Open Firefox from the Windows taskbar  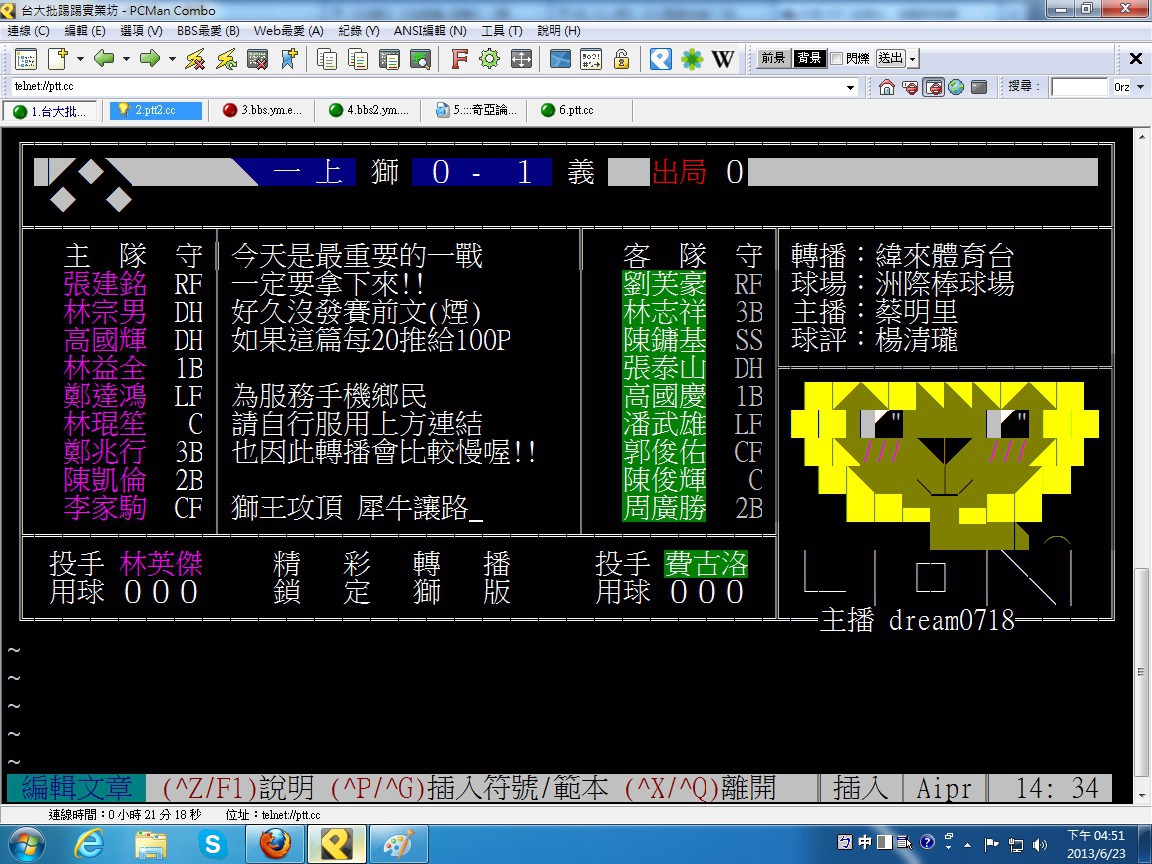275,845
